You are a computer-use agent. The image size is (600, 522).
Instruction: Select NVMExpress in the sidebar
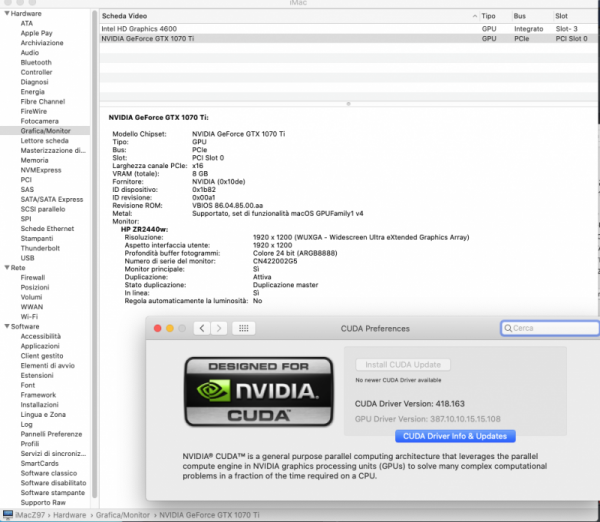point(41,170)
